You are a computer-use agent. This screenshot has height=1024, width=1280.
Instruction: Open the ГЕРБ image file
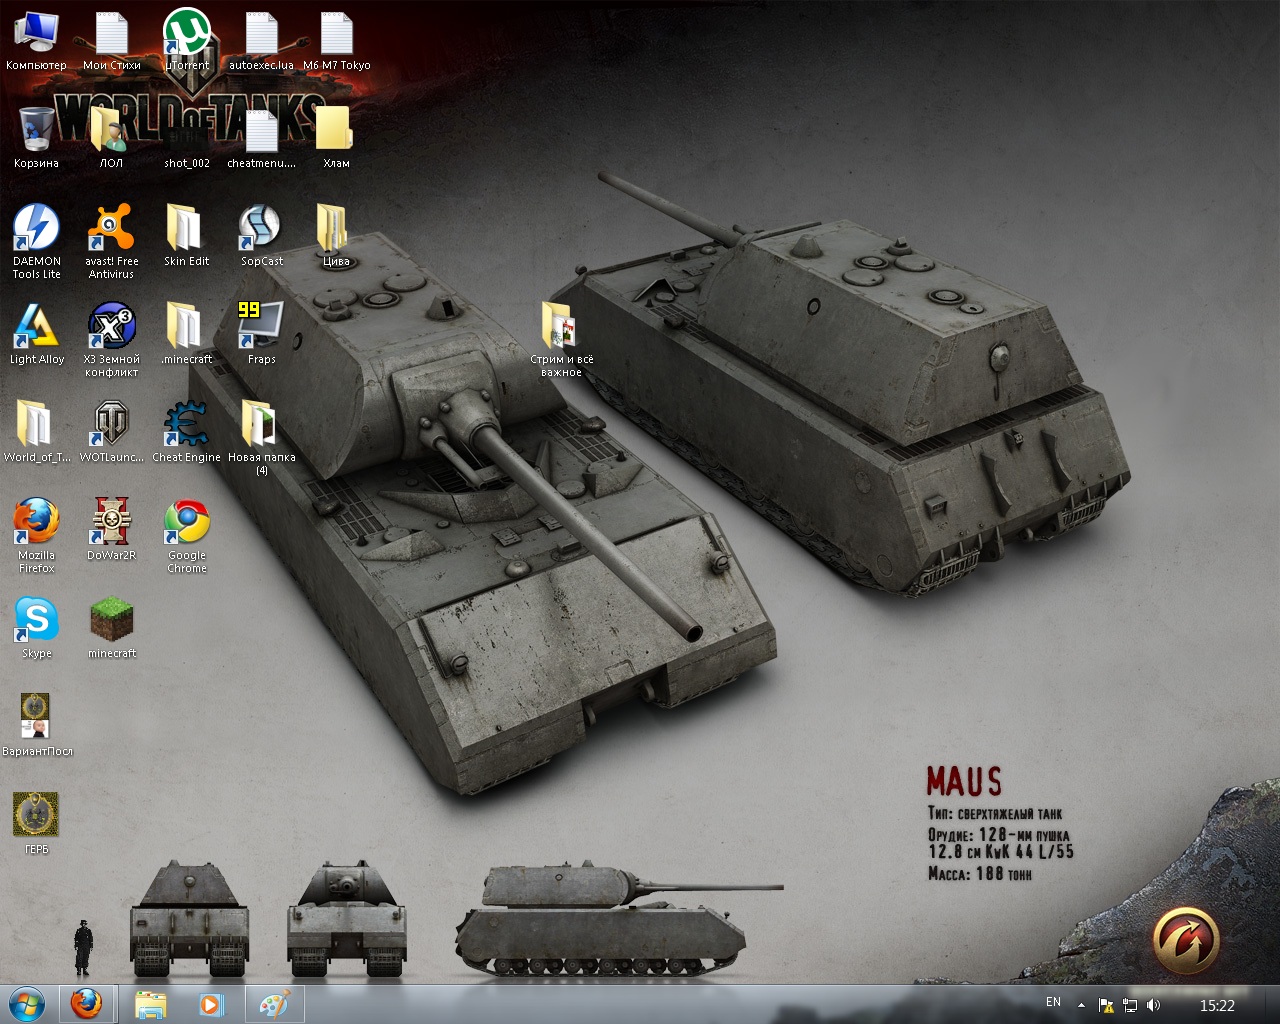click(x=36, y=824)
